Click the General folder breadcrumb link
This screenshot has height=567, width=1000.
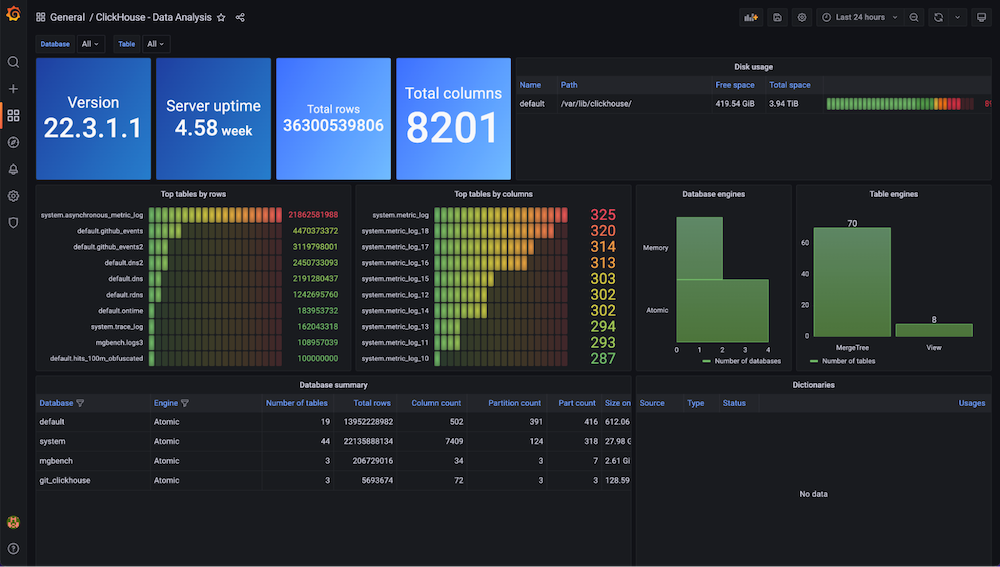[67, 17]
